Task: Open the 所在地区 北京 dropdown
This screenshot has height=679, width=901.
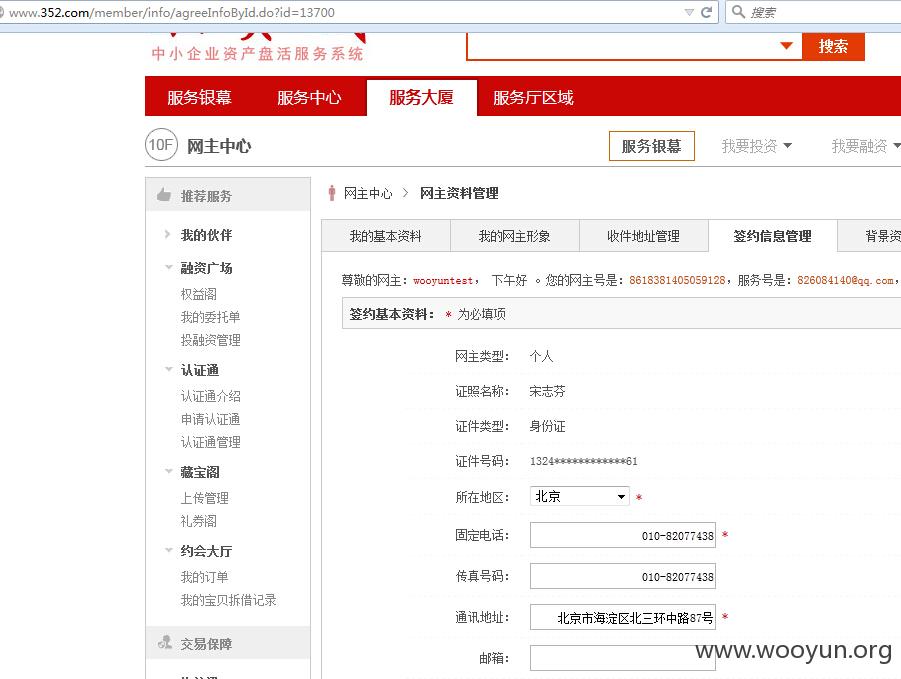Action: click(579, 496)
